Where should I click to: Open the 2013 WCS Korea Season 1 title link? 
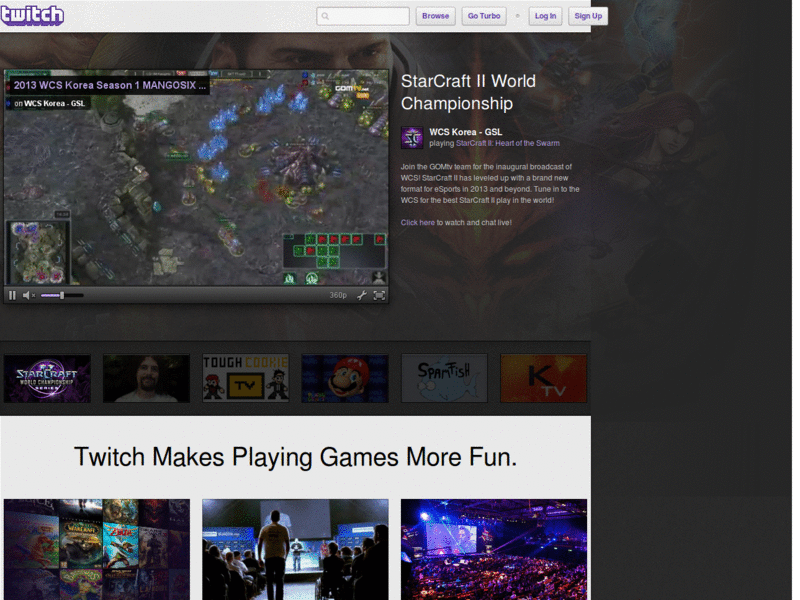point(110,85)
